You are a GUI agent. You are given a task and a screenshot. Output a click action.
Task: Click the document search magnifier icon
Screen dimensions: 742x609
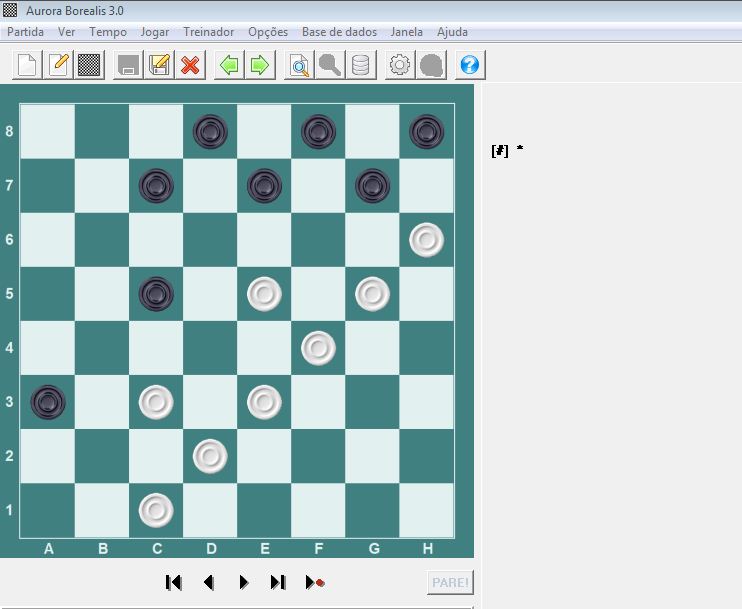300,65
